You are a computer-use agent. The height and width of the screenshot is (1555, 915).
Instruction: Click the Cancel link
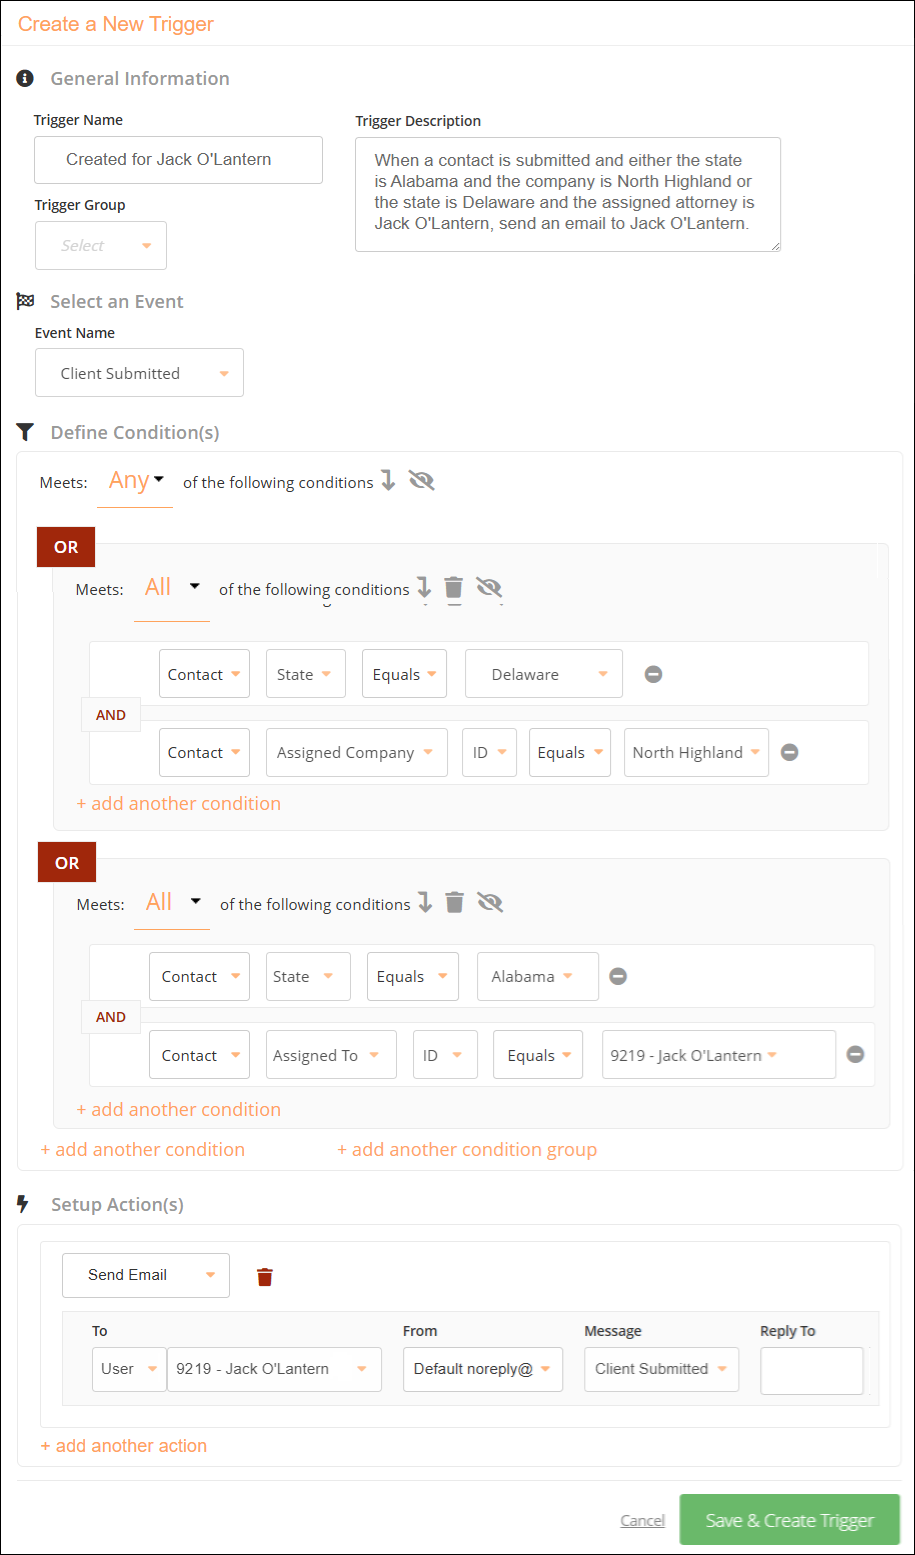pos(642,1520)
